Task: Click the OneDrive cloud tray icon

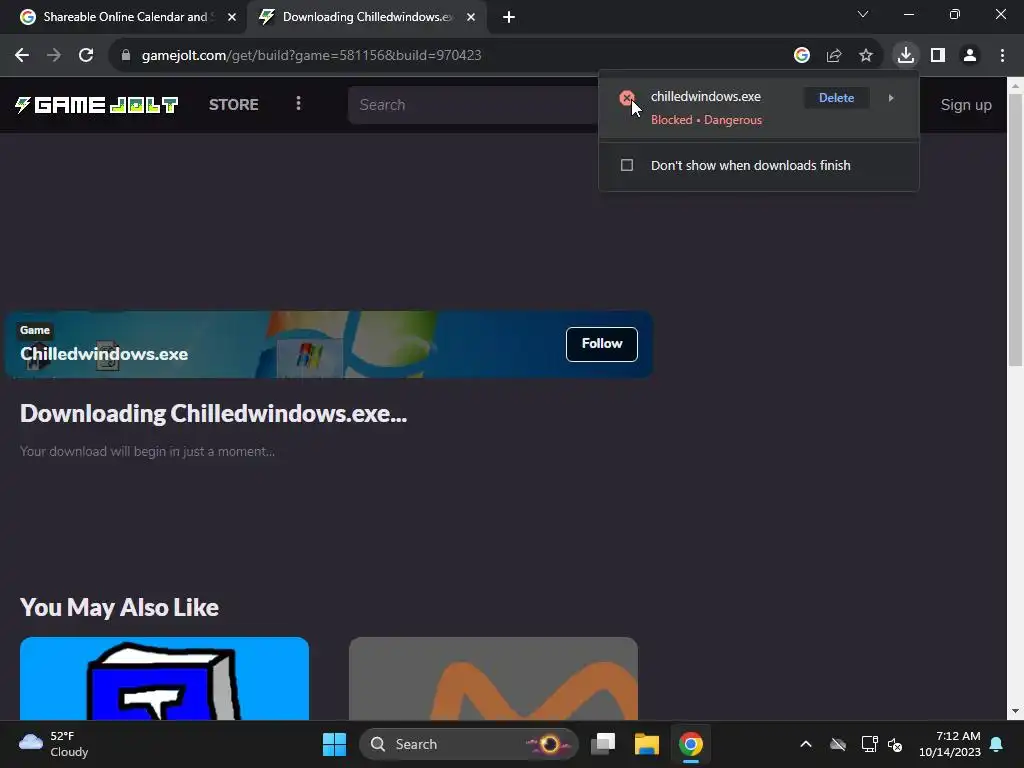Action: (x=838, y=744)
